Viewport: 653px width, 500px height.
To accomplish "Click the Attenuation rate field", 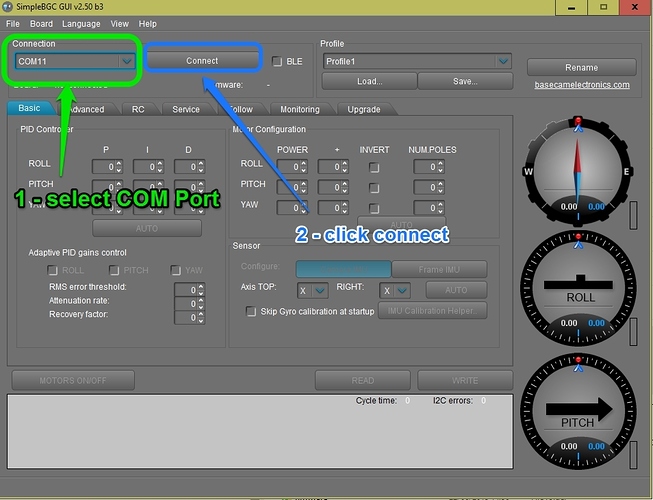I will point(189,303).
